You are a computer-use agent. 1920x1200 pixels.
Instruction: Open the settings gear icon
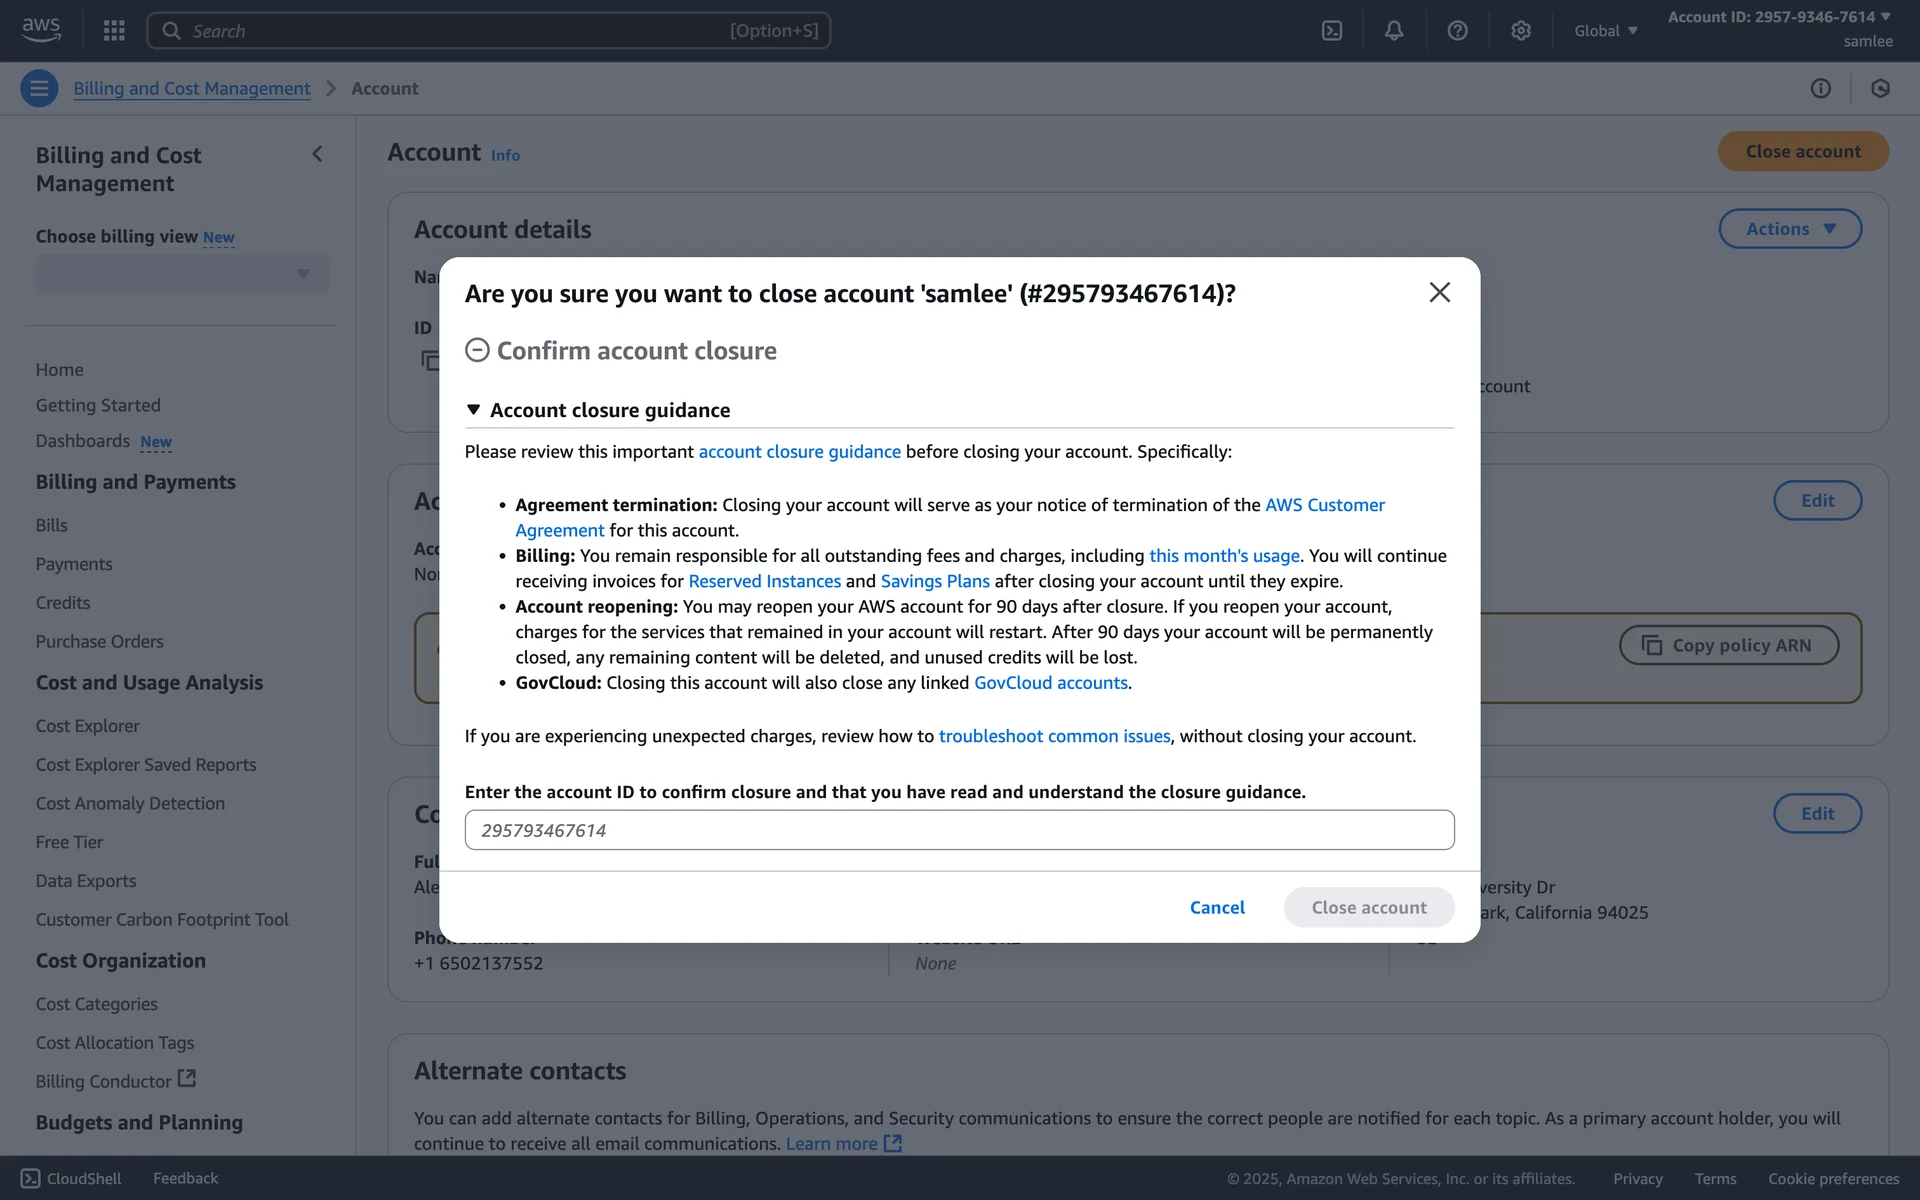(1521, 30)
